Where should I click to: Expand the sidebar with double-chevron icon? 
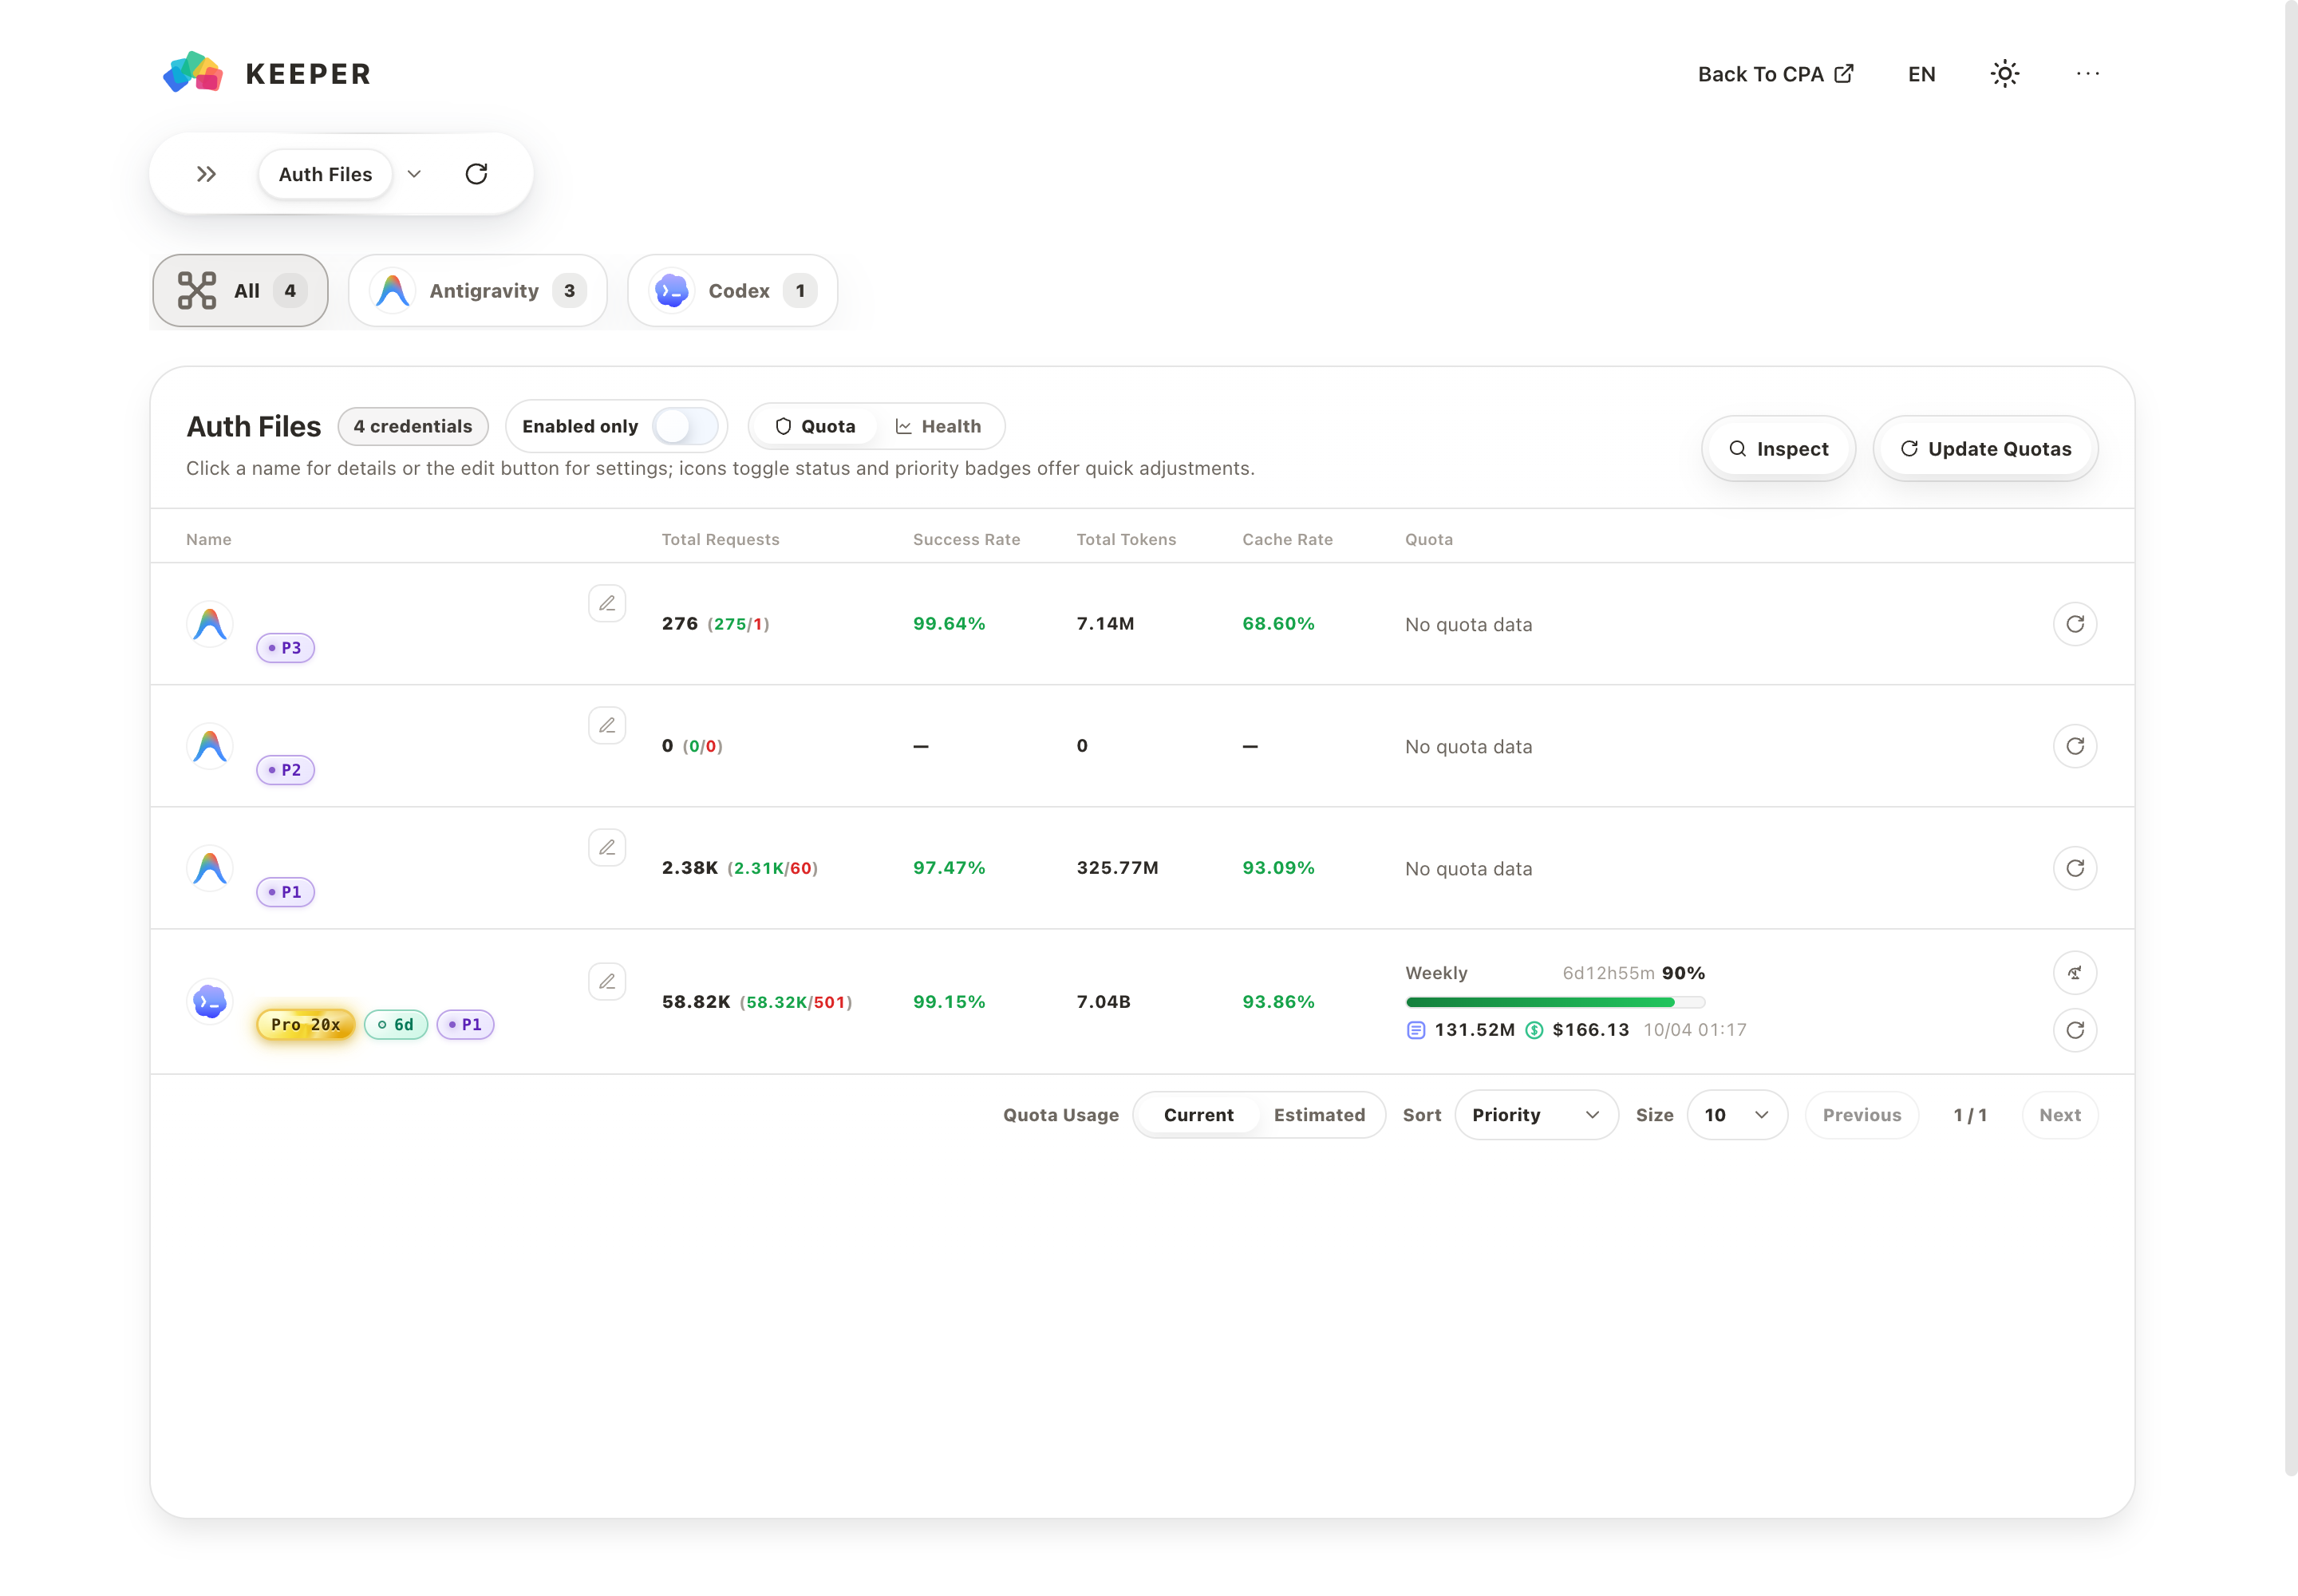pos(206,174)
